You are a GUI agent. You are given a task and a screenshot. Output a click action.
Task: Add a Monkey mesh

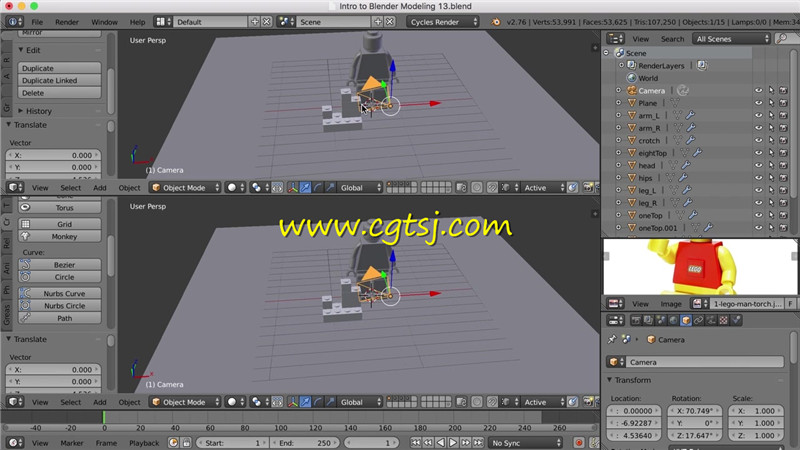click(59, 236)
